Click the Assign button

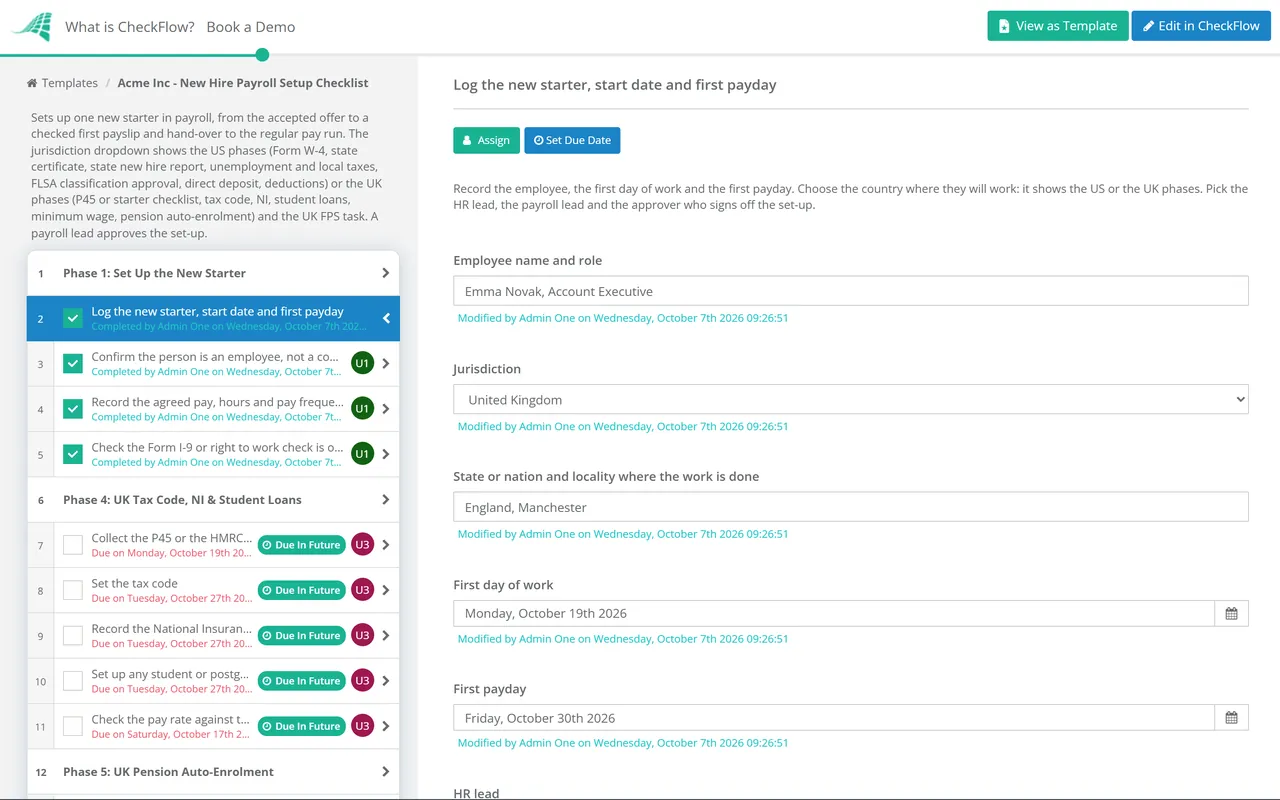(x=487, y=140)
